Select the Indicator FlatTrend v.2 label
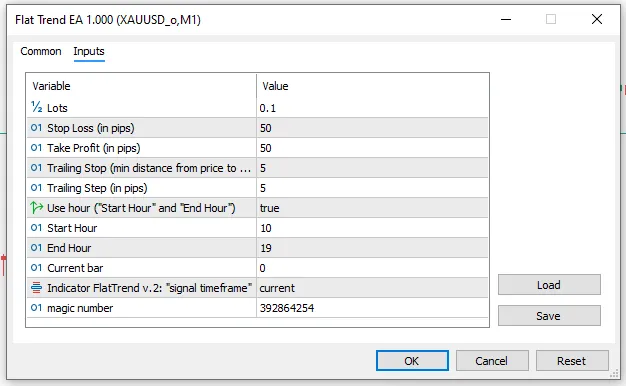Image resolution: width=626 pixels, height=386 pixels. 149,287
